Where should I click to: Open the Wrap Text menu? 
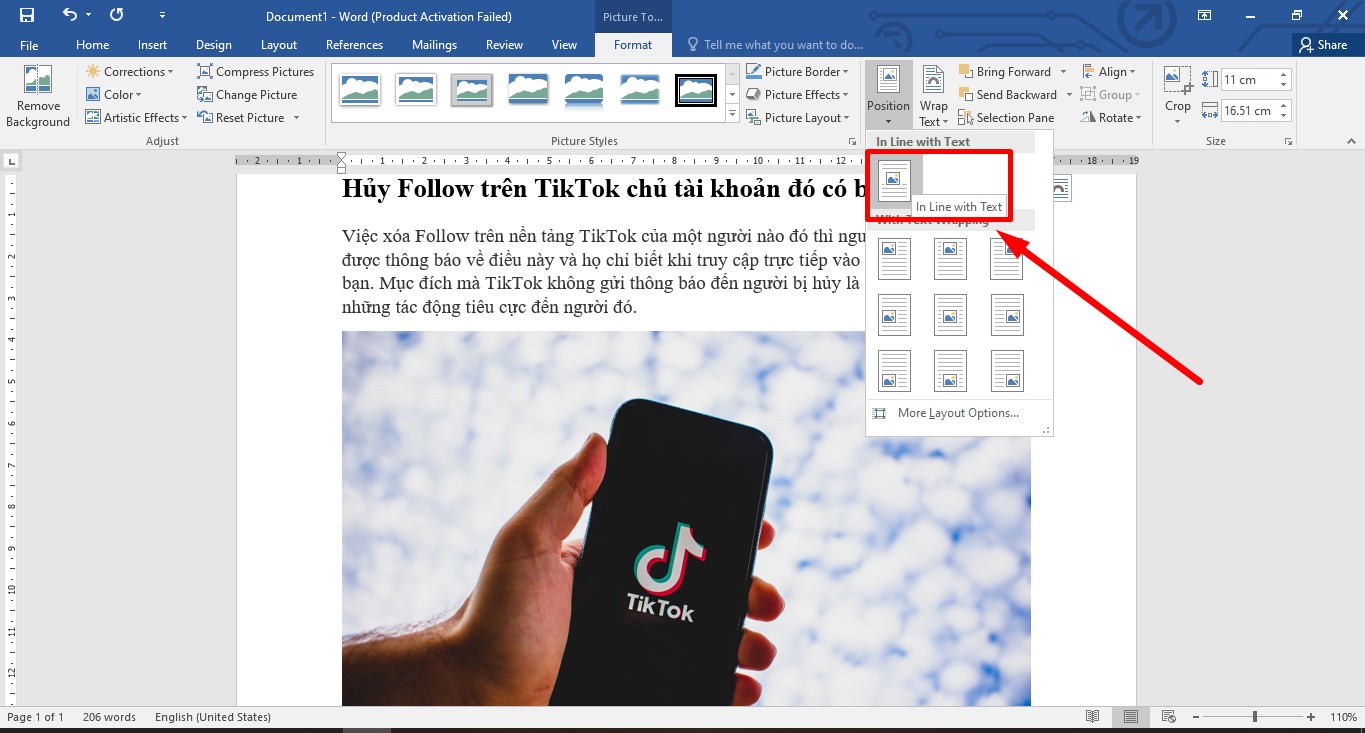[x=933, y=95]
